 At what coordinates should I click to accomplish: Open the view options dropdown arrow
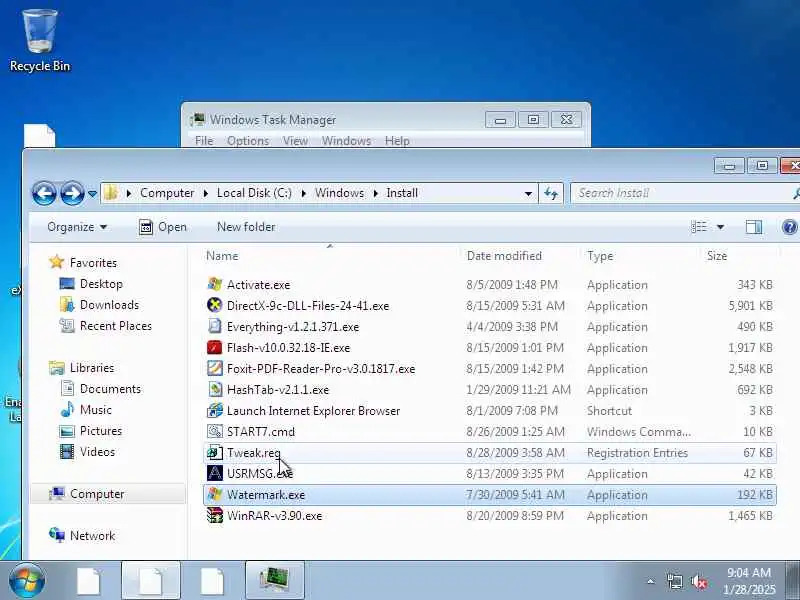(720, 227)
